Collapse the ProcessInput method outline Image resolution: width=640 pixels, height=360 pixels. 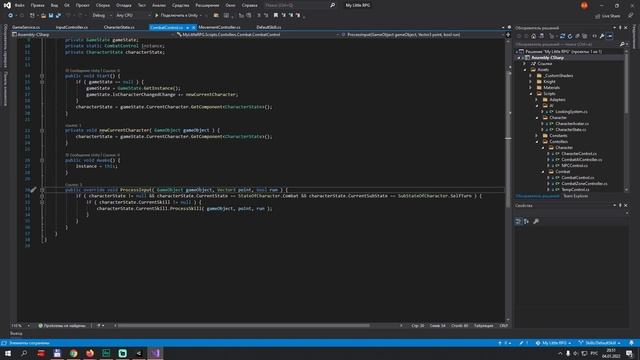42,190
